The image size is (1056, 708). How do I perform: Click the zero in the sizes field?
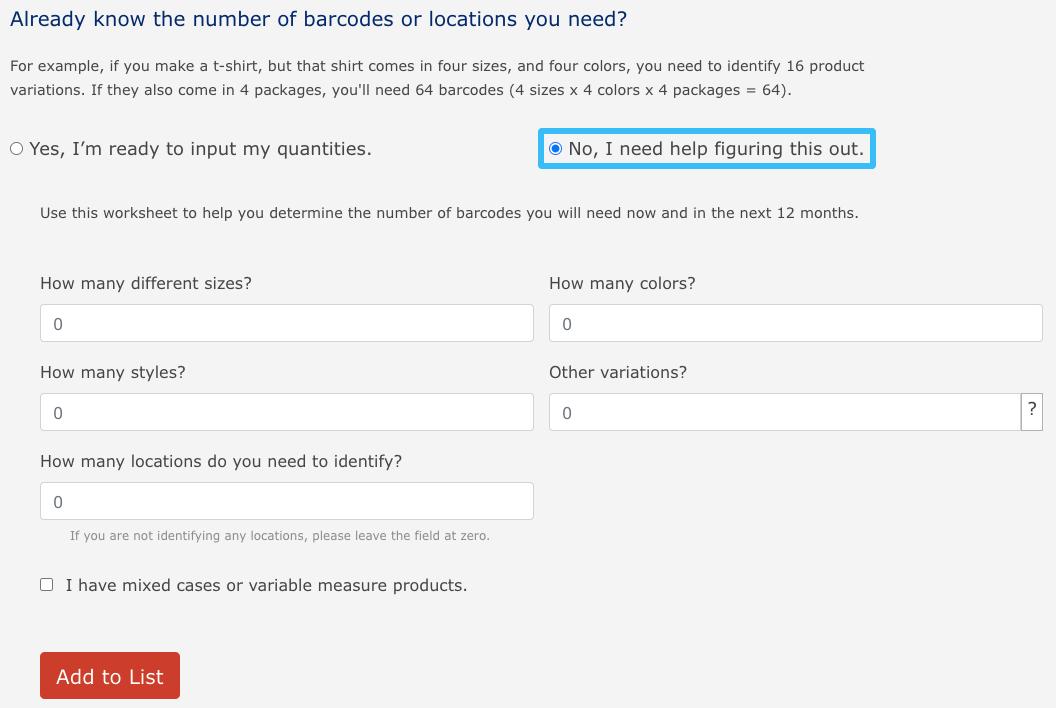tap(60, 322)
